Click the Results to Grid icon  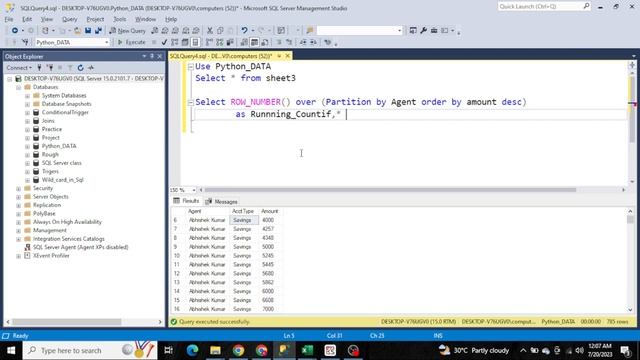click(x=254, y=42)
